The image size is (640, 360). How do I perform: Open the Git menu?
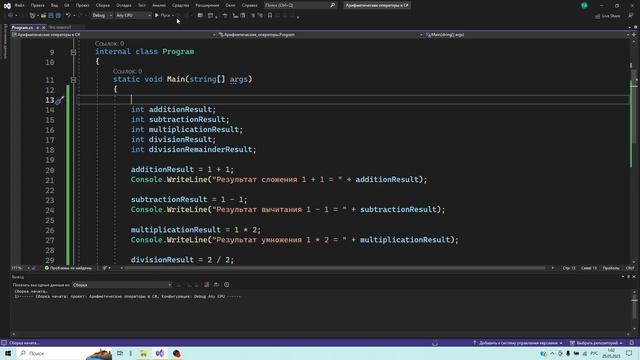[67, 5]
